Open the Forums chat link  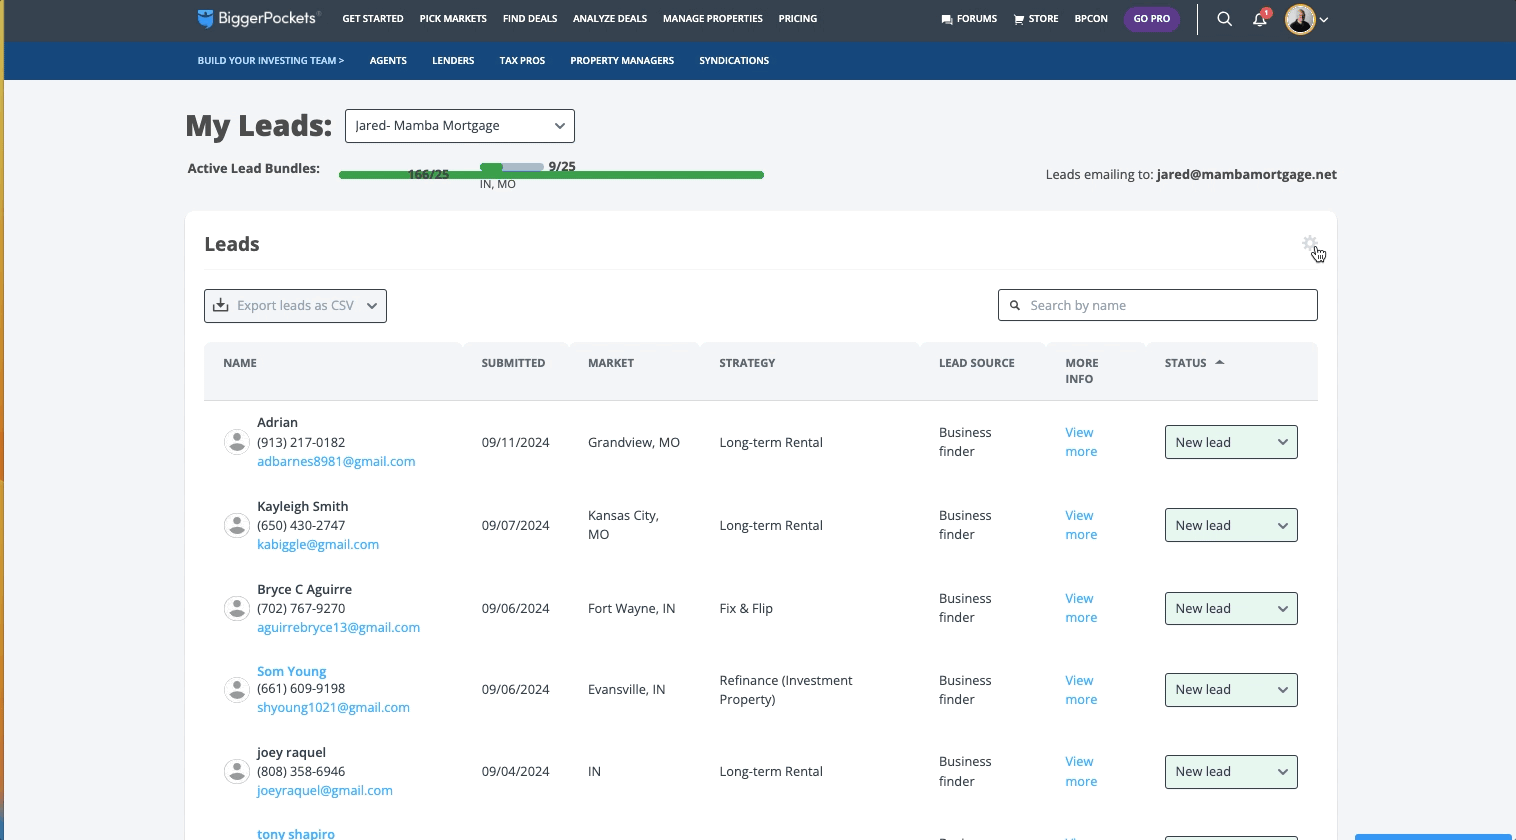pos(969,19)
